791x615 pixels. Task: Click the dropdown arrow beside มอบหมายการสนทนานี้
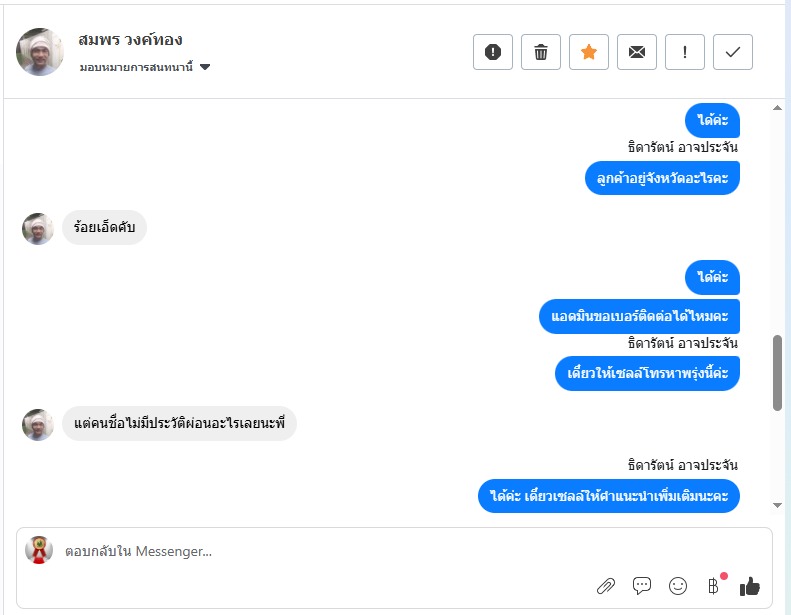(x=205, y=67)
